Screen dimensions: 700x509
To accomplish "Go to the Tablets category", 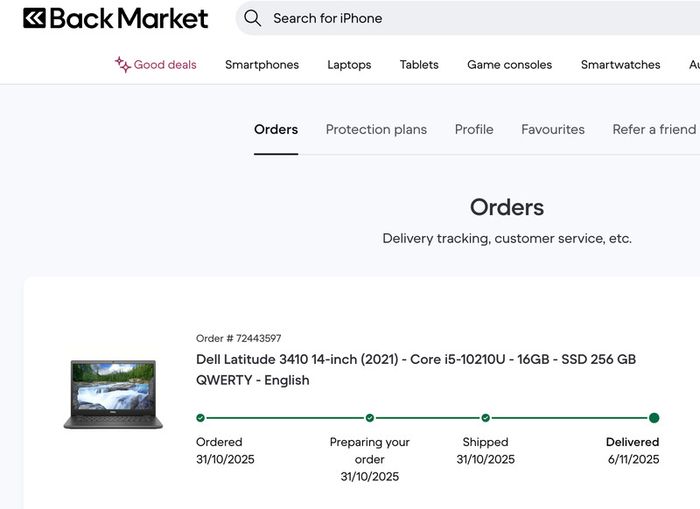I will tap(419, 65).
